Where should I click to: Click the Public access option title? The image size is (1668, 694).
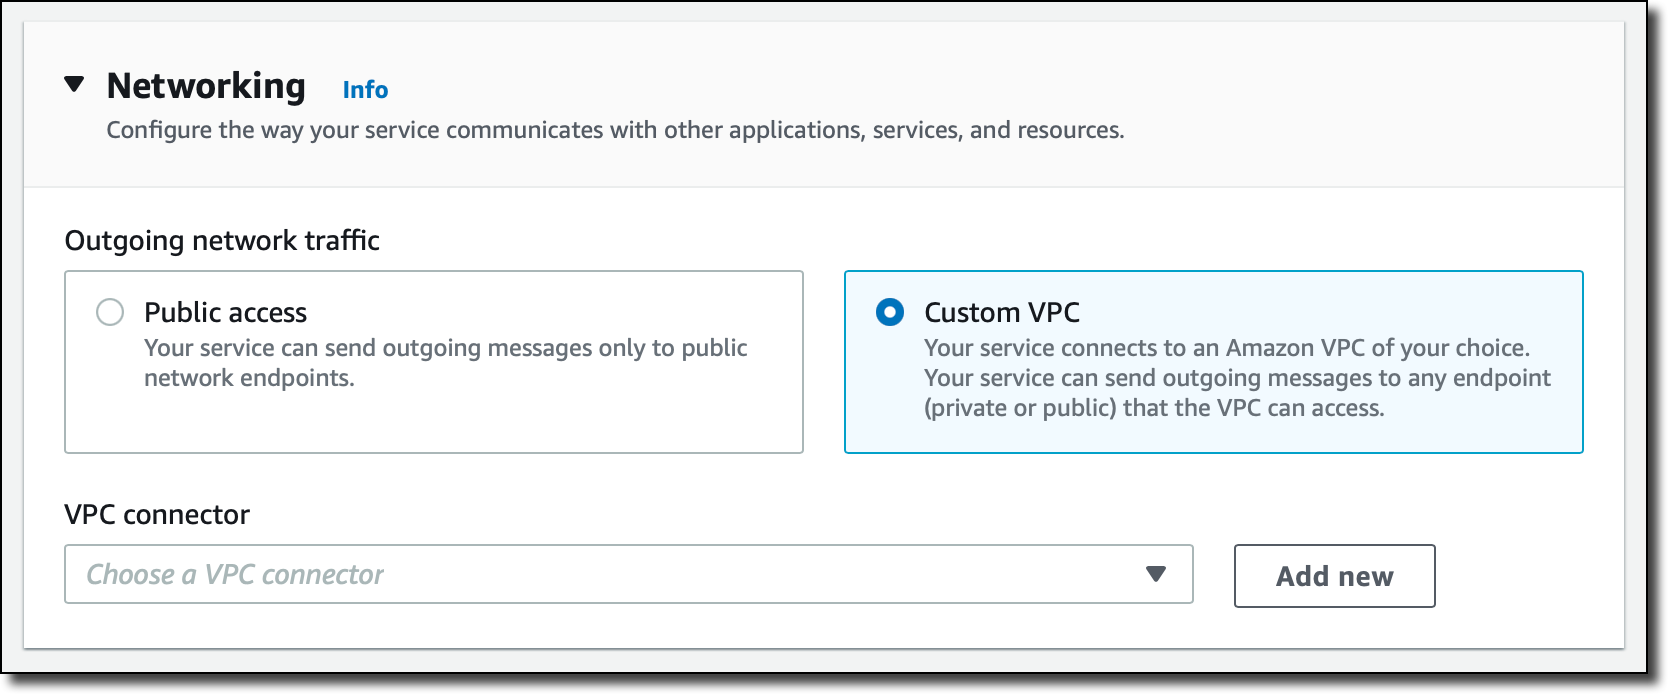[226, 313]
